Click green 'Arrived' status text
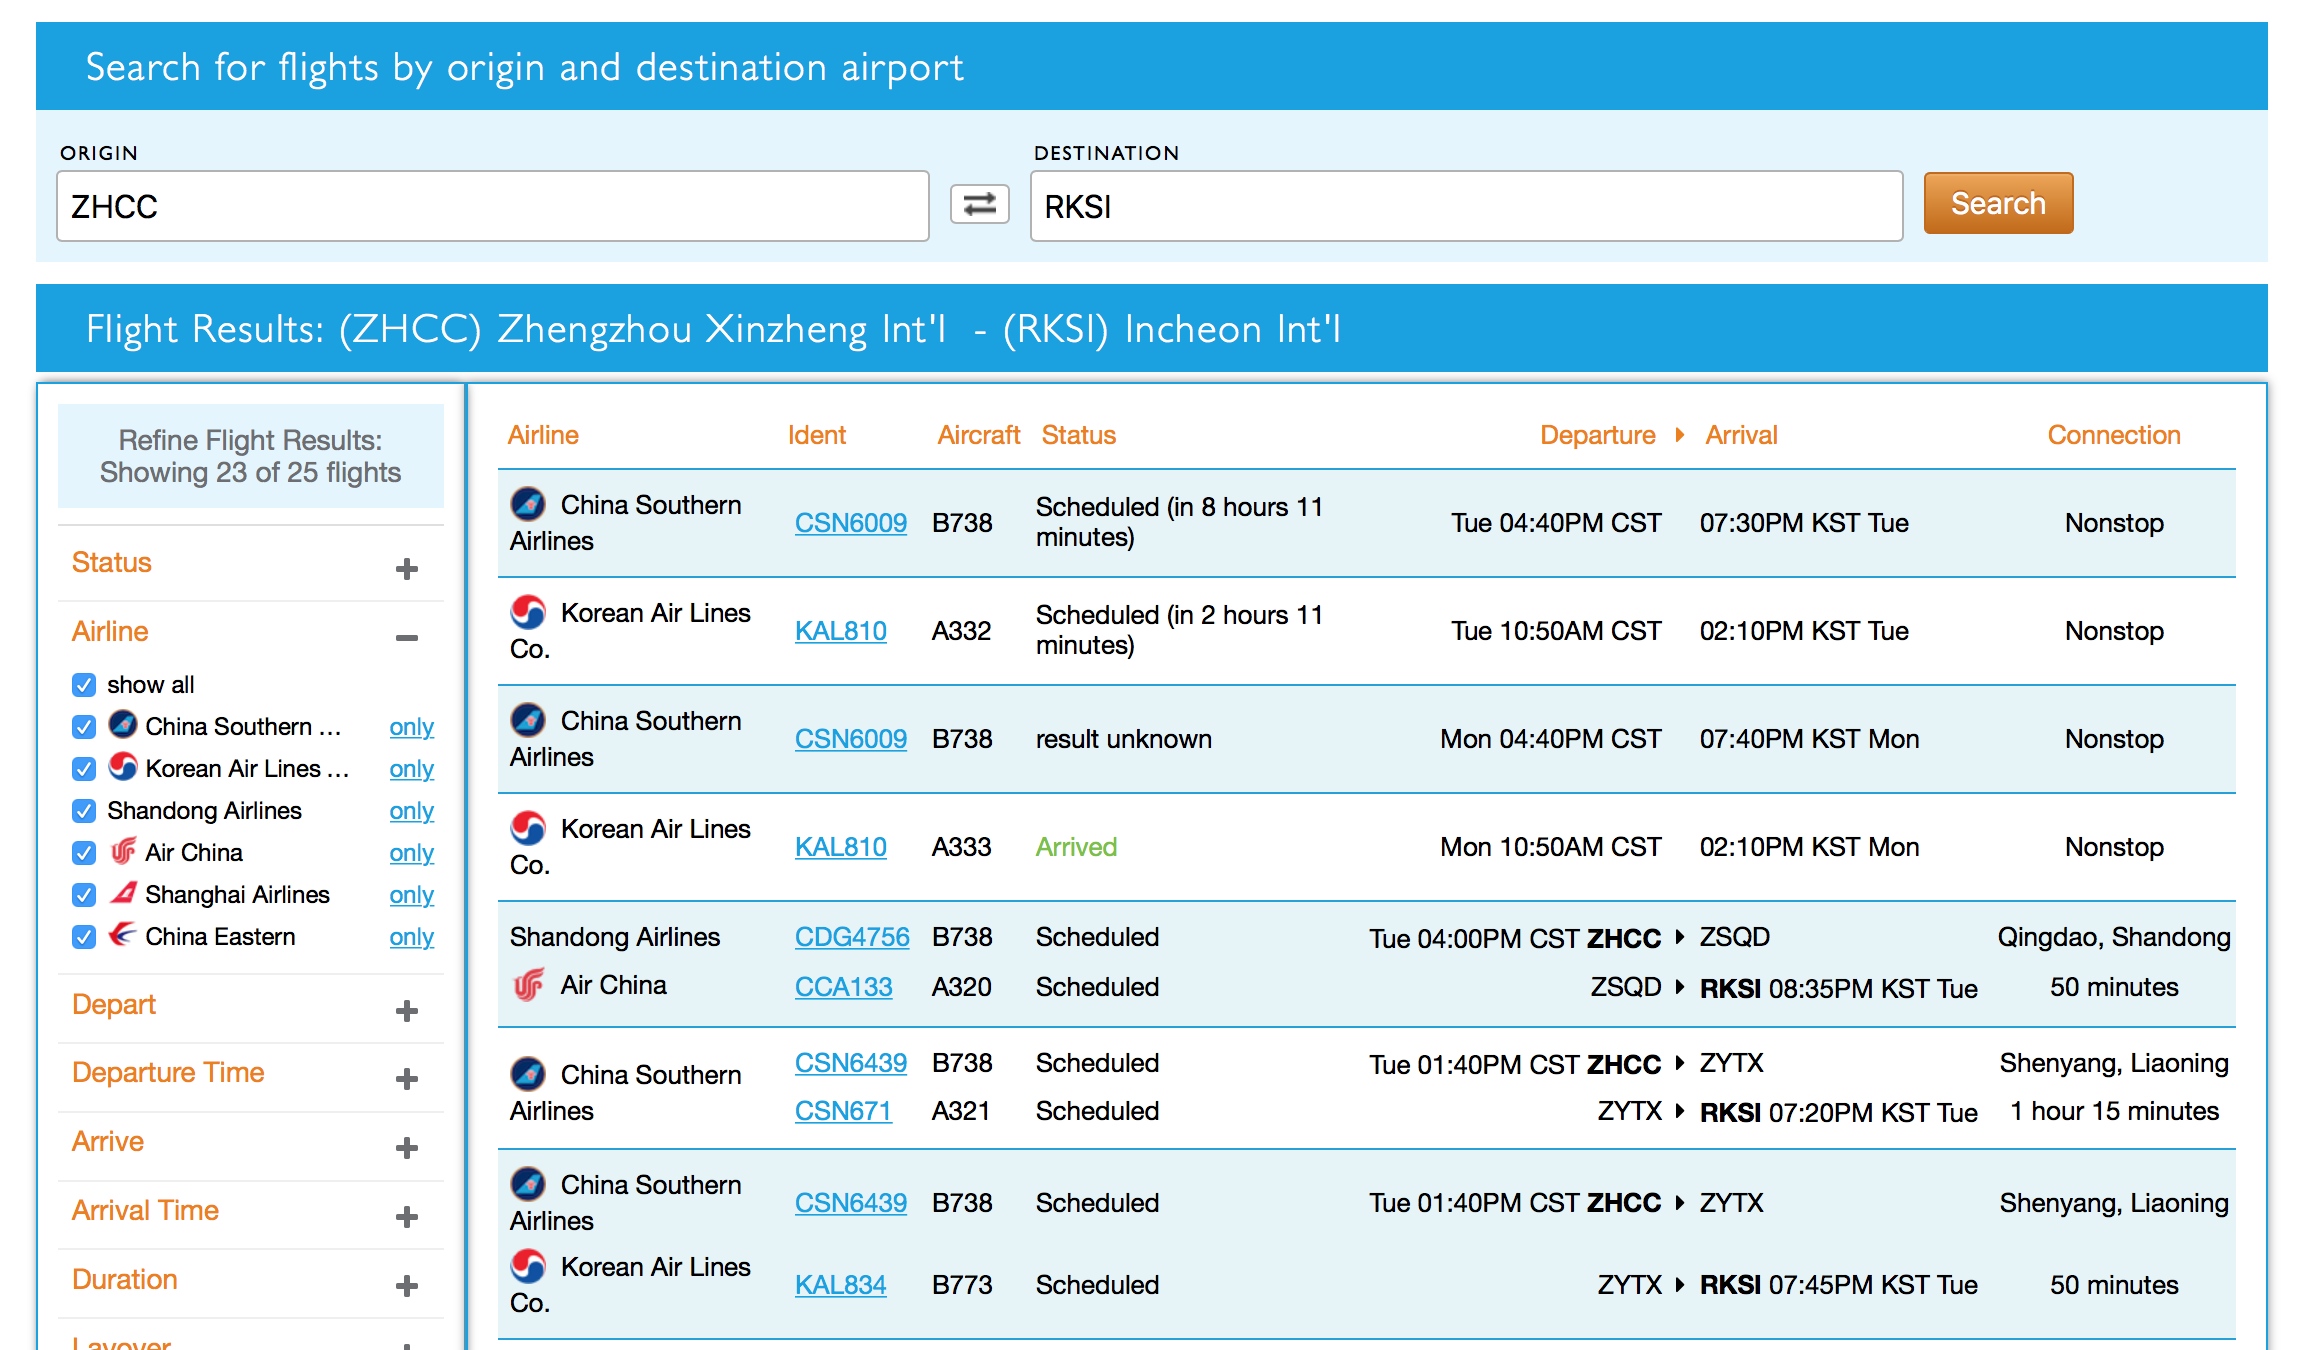 pyautogui.click(x=1076, y=847)
